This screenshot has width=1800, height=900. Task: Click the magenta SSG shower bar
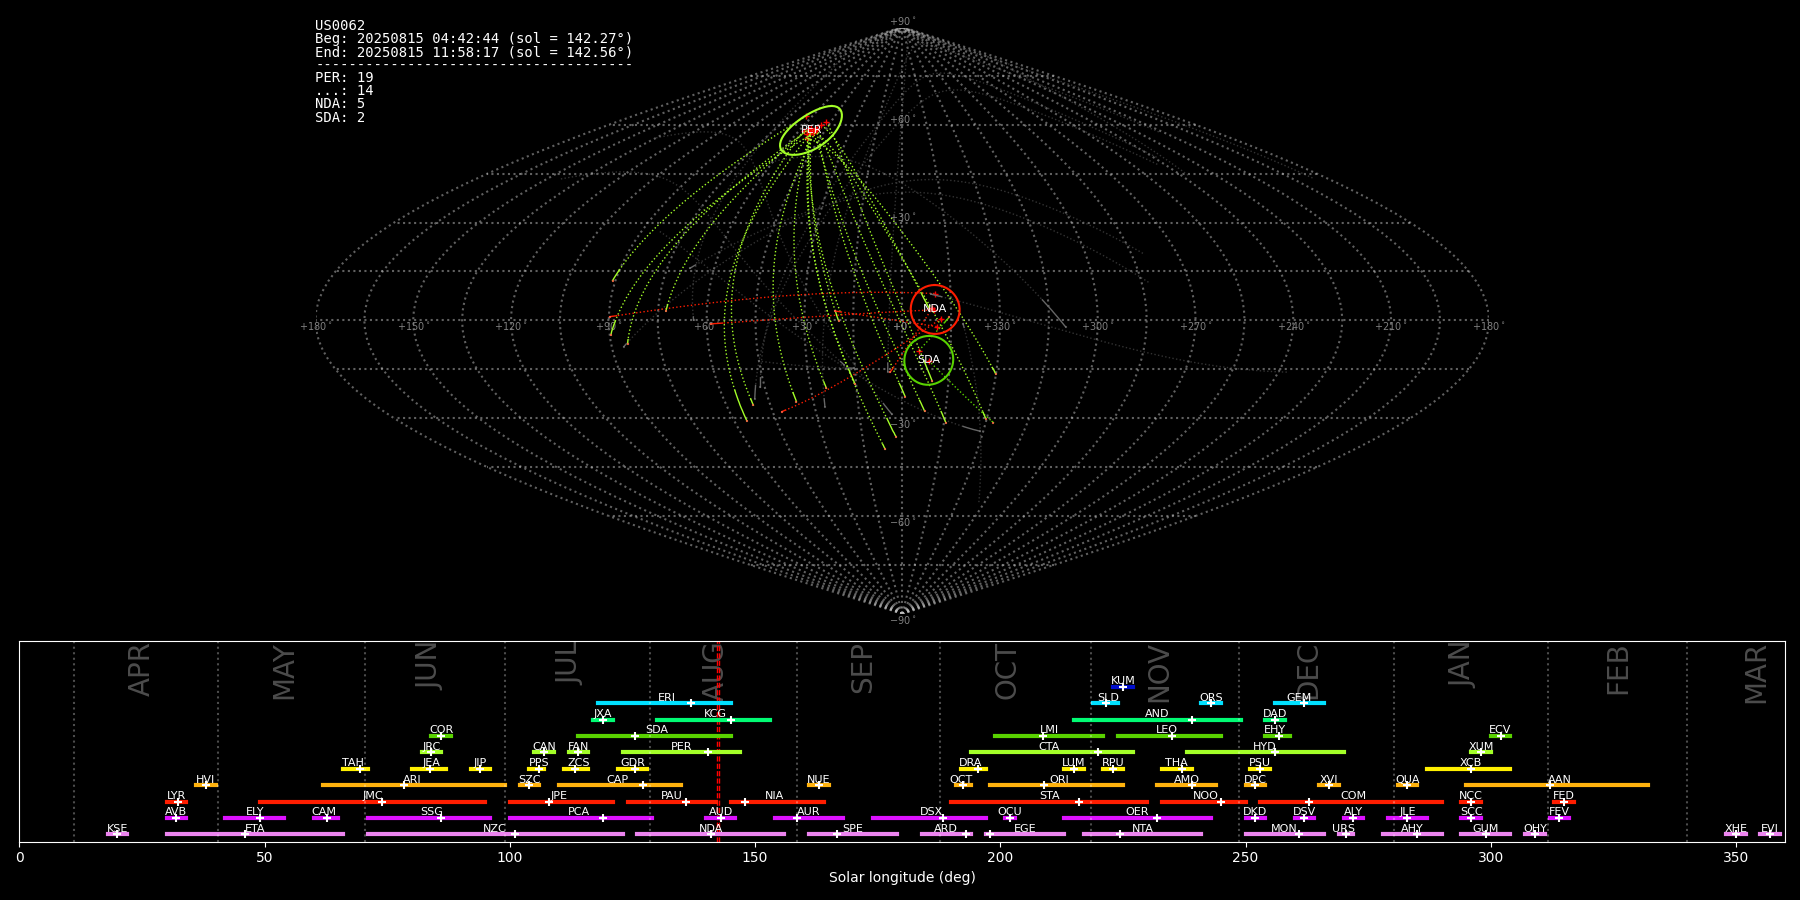coord(429,818)
